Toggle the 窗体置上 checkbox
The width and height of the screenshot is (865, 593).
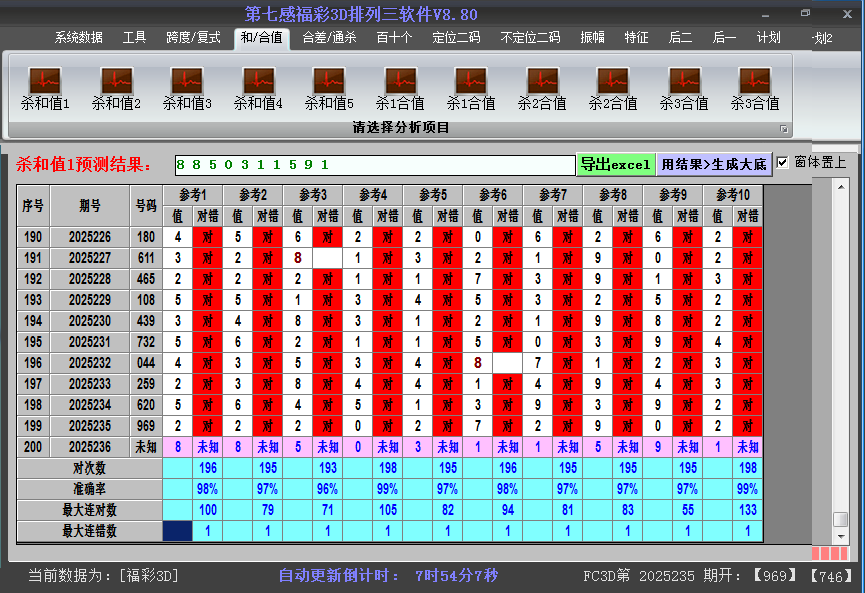click(783, 163)
